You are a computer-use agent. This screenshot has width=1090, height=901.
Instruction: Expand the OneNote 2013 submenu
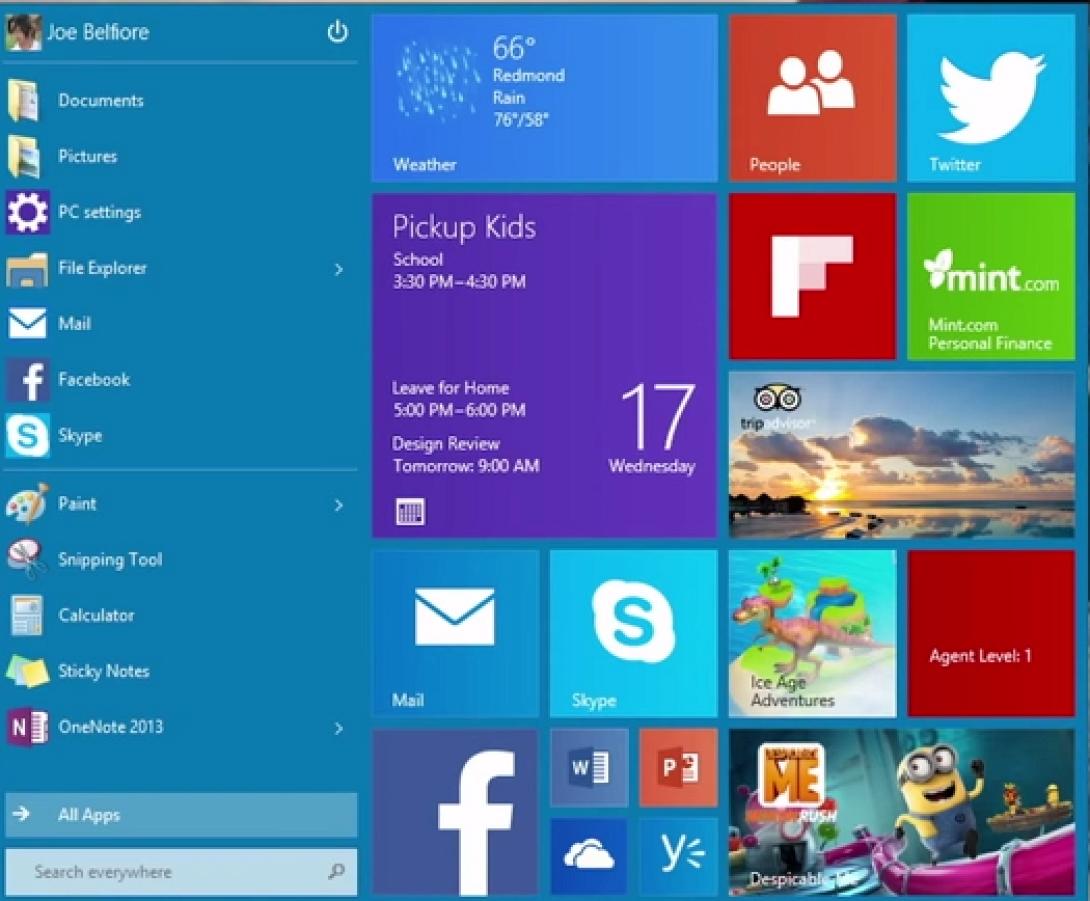pyautogui.click(x=339, y=729)
